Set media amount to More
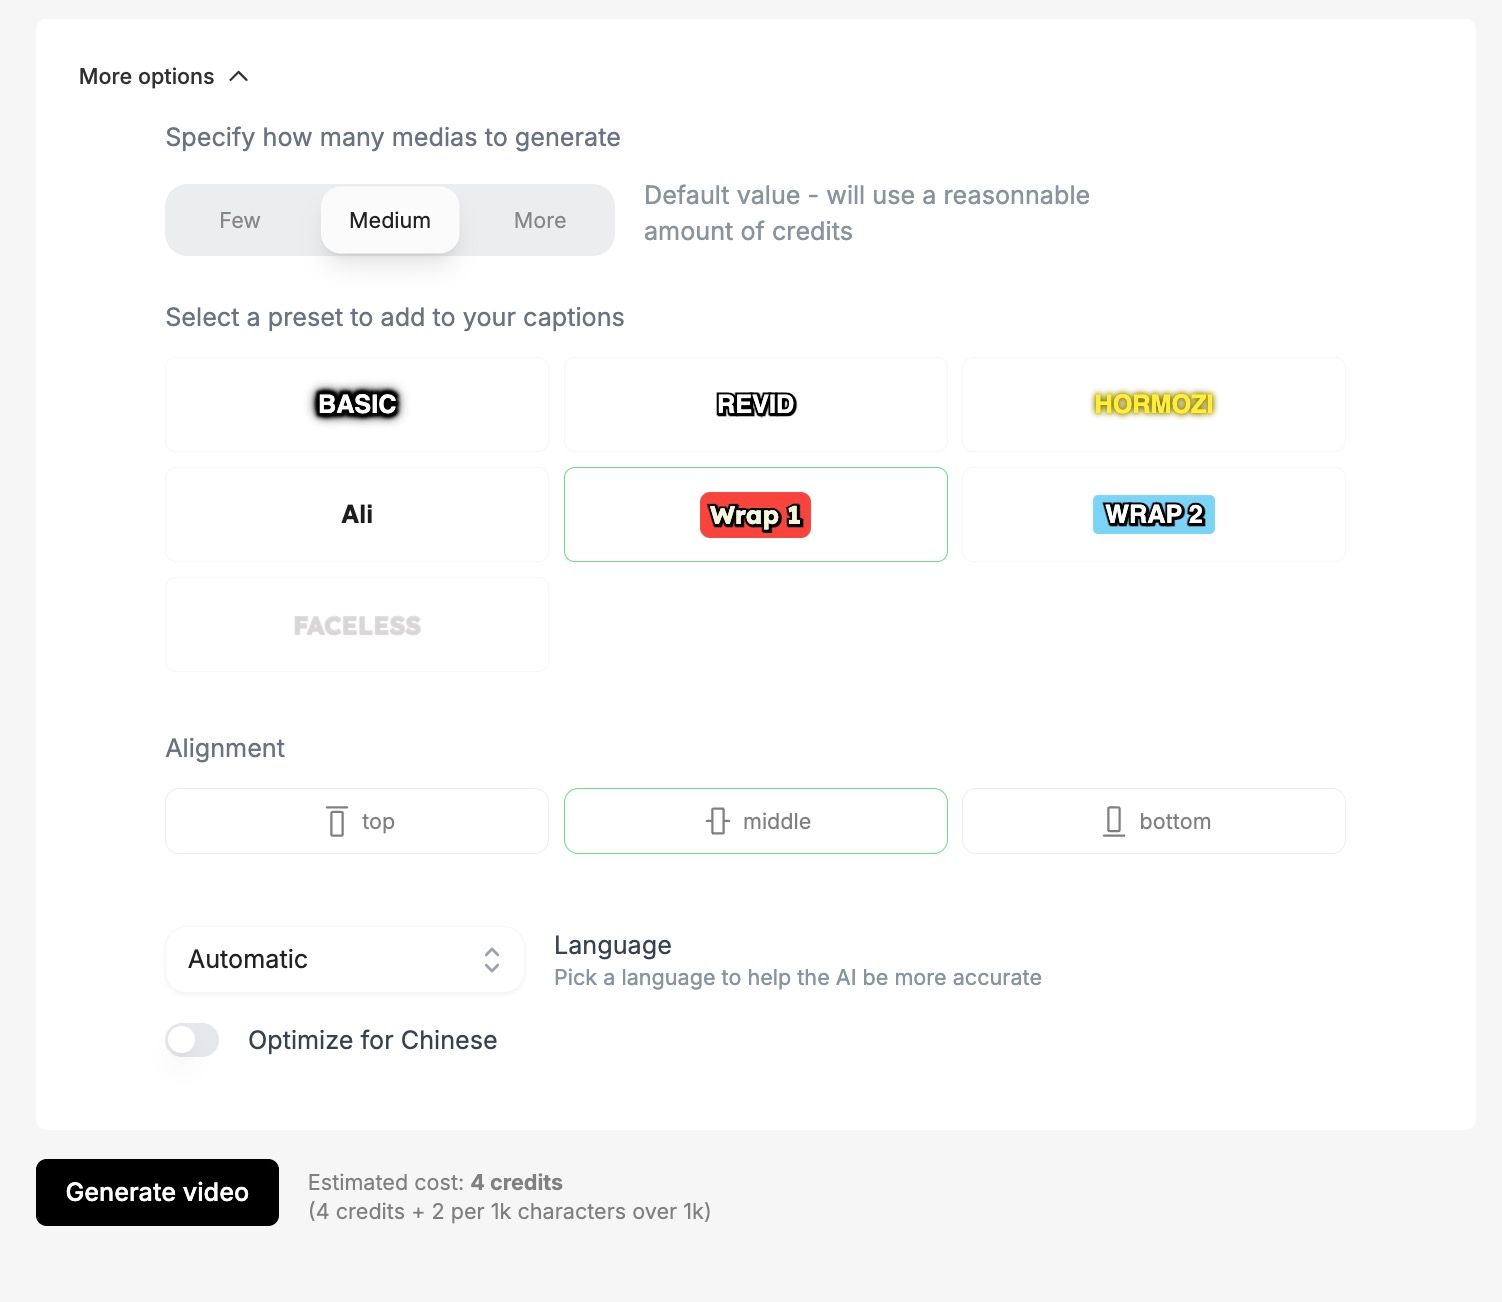1502x1302 pixels. (540, 220)
